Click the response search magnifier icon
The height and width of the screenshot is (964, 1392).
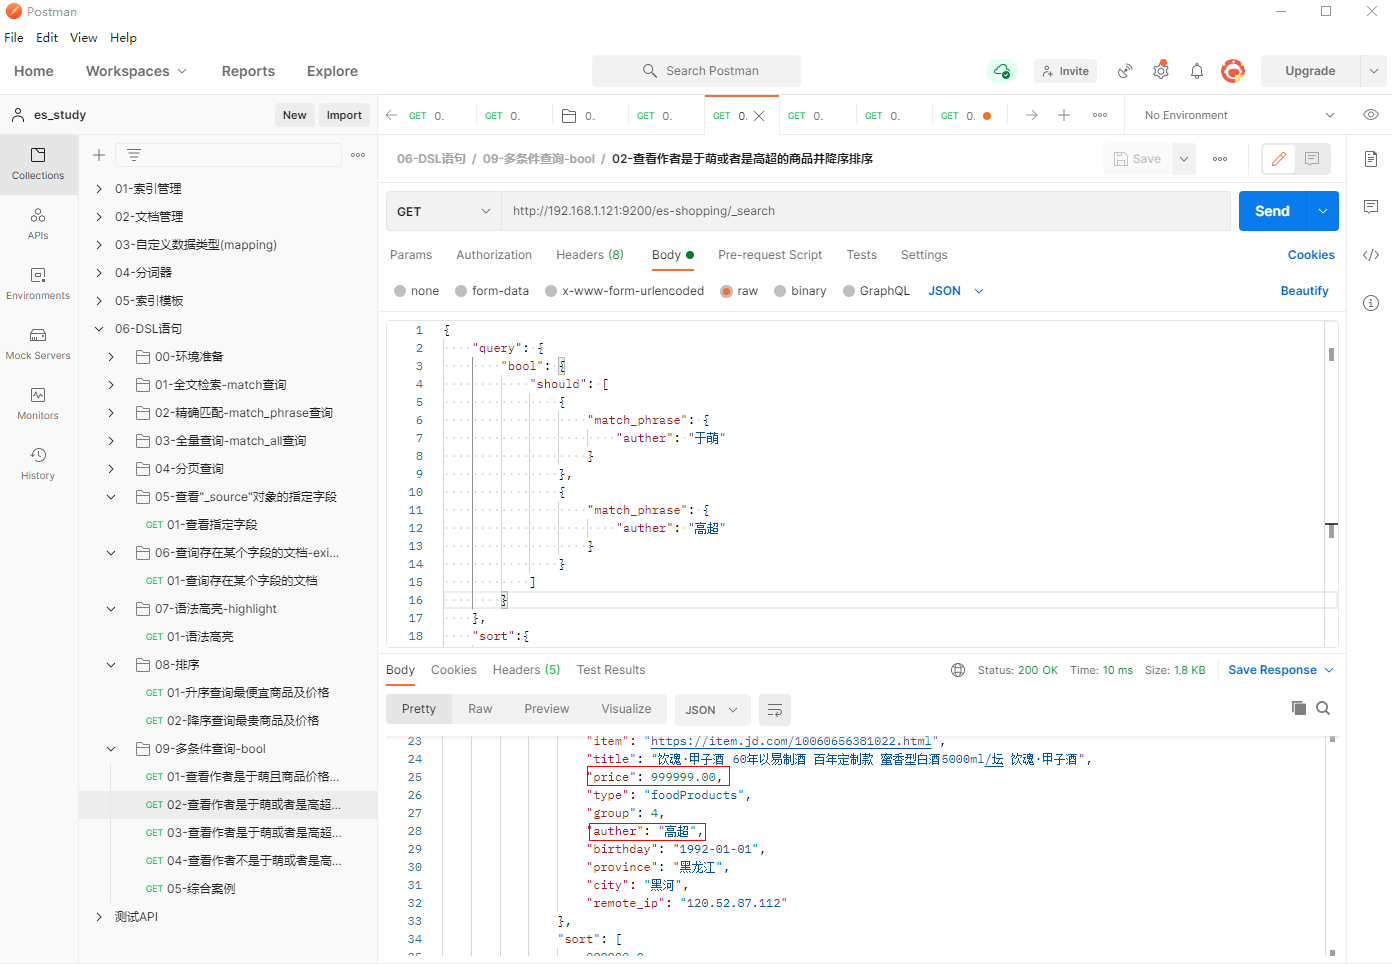pyautogui.click(x=1323, y=708)
